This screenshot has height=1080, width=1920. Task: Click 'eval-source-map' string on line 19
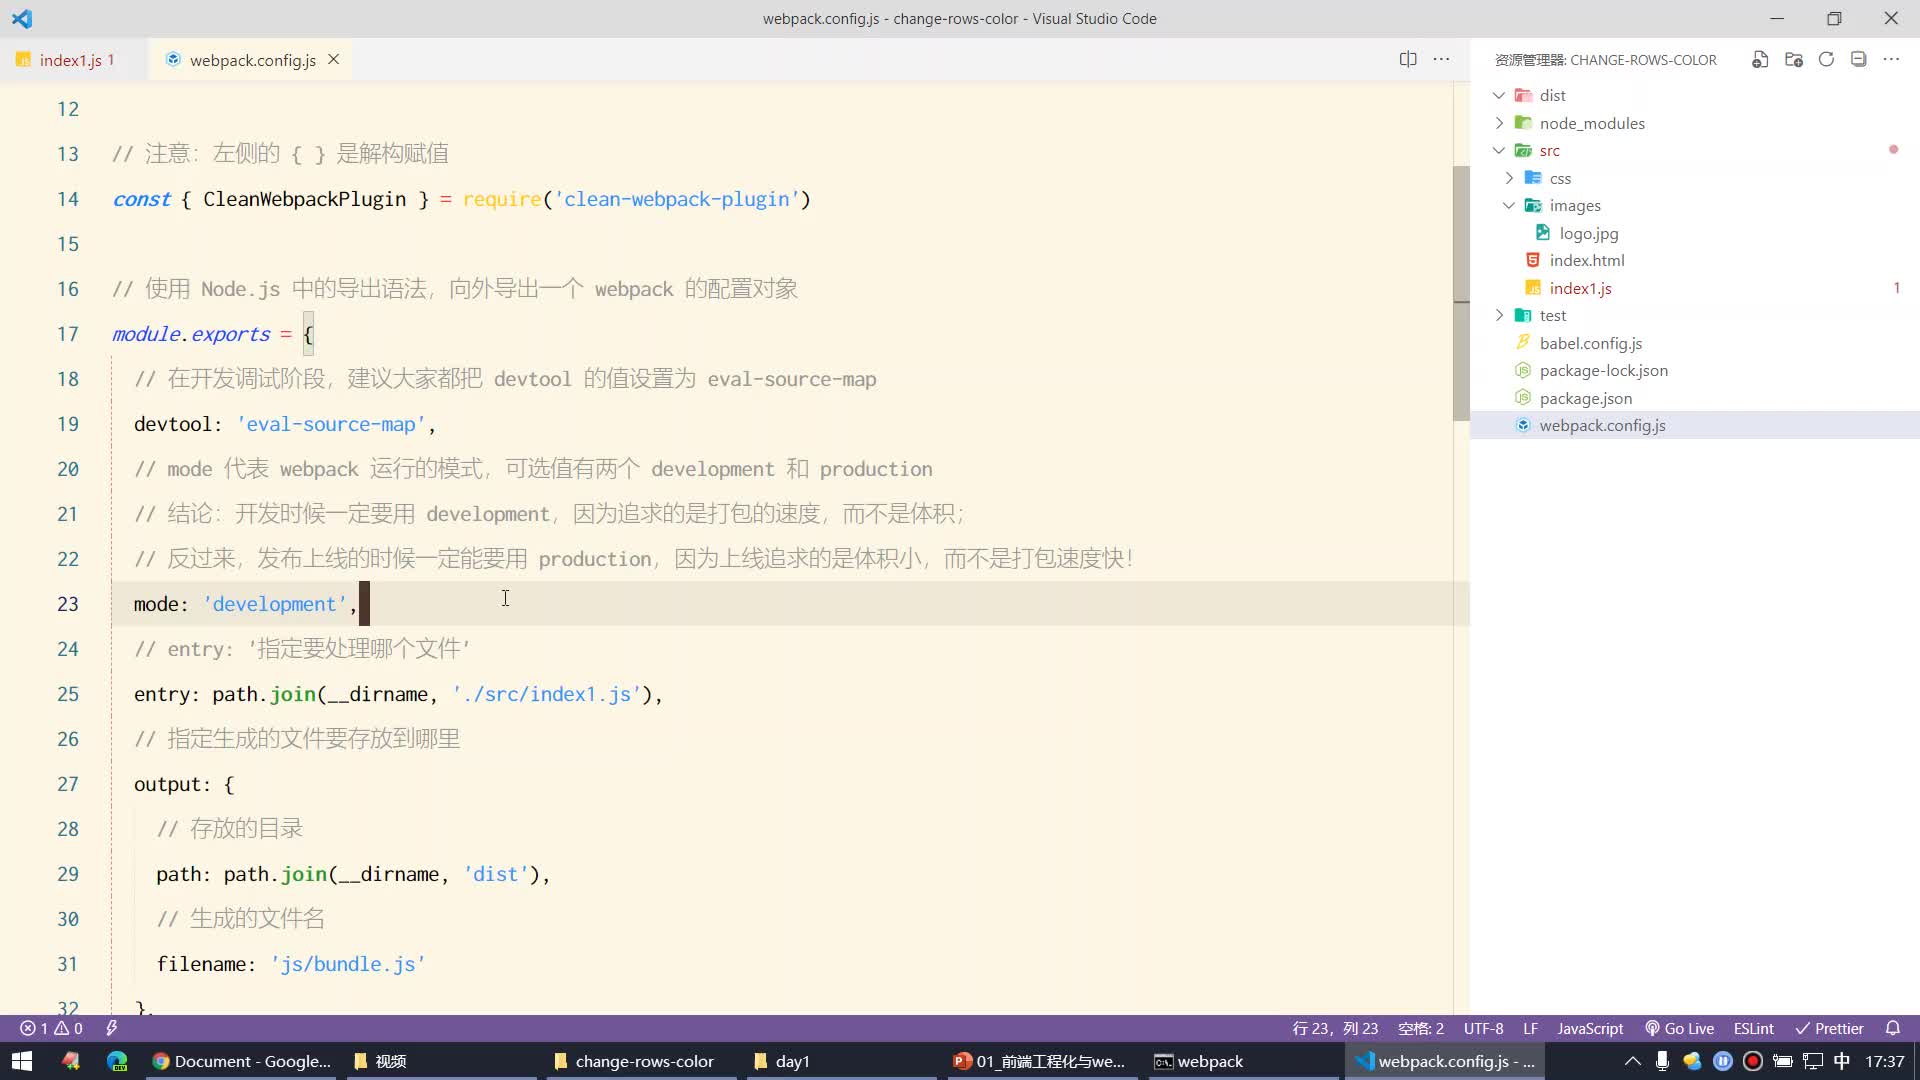[330, 424]
